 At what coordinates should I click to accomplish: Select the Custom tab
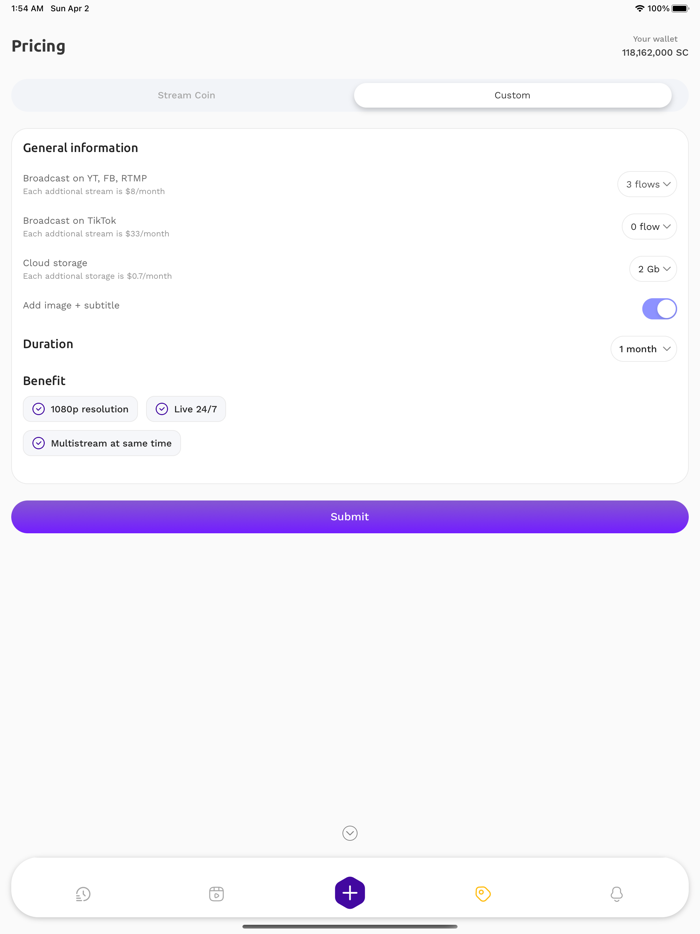(512, 95)
